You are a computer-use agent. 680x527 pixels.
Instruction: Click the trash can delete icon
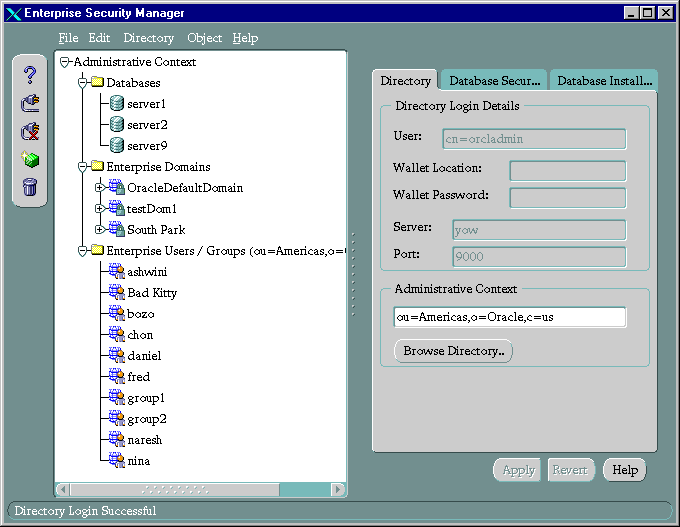30,186
